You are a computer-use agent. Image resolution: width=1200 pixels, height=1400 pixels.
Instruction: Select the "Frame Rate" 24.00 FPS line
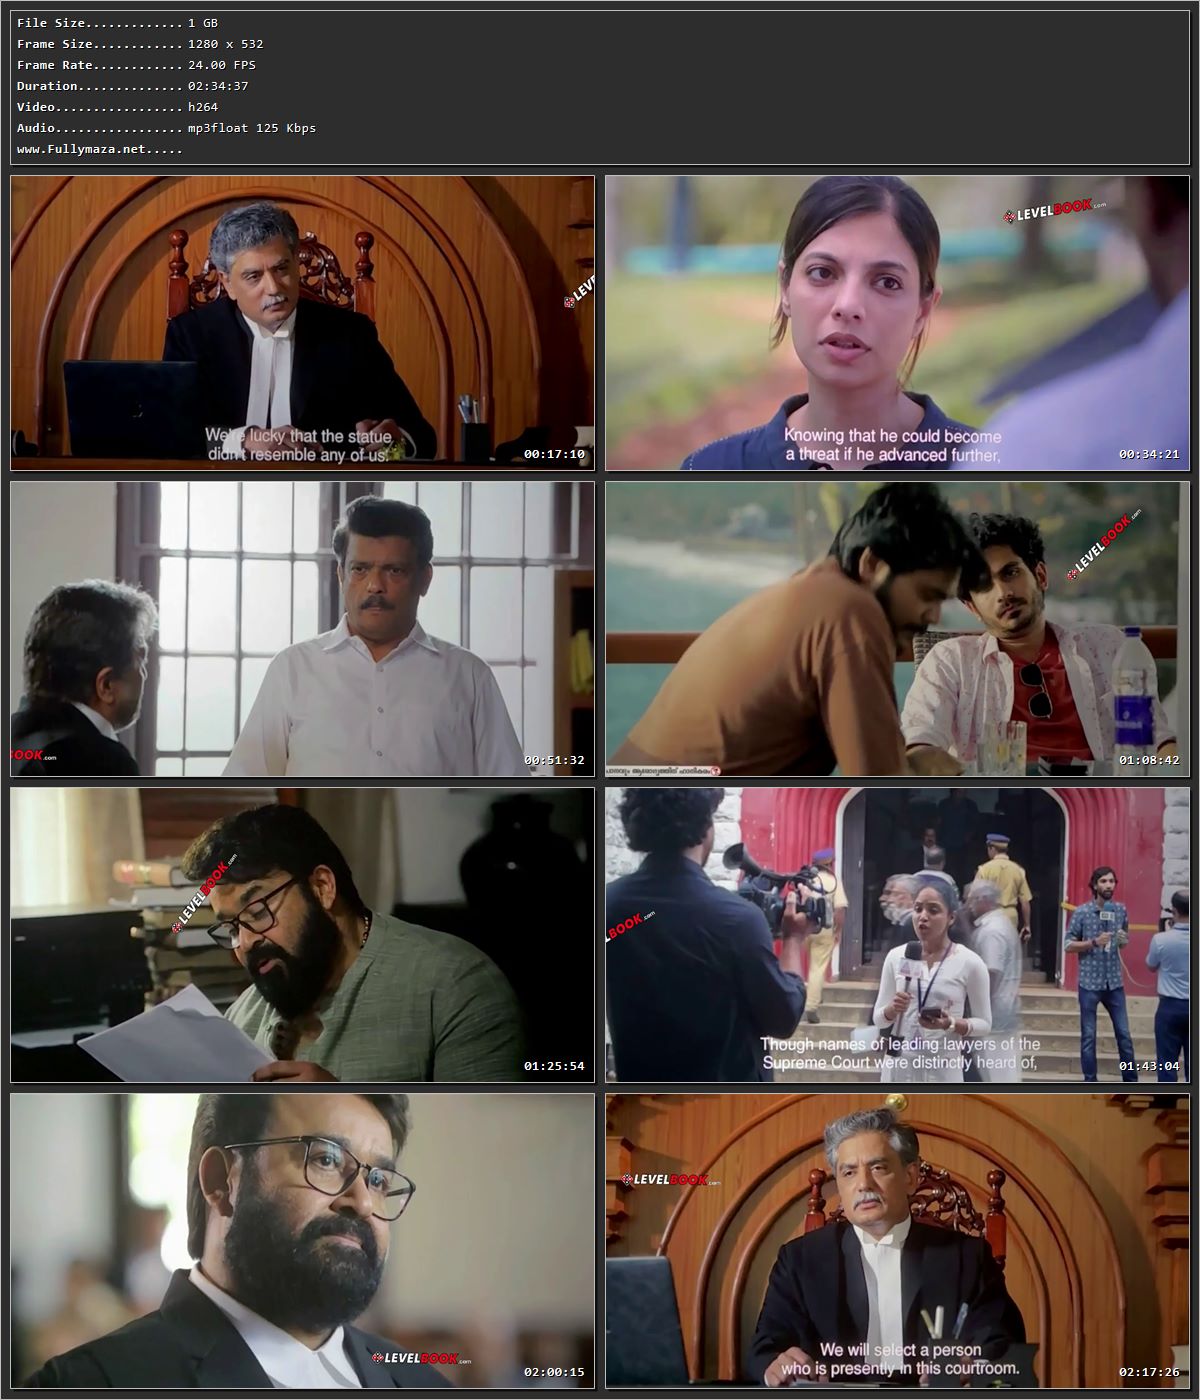[x=136, y=65]
